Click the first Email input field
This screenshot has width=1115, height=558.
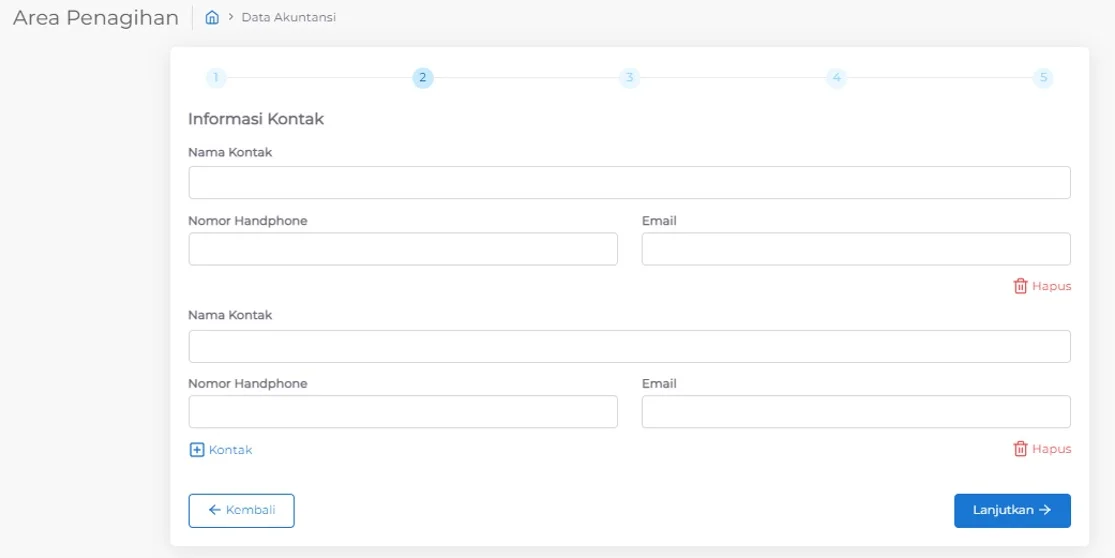(x=856, y=249)
